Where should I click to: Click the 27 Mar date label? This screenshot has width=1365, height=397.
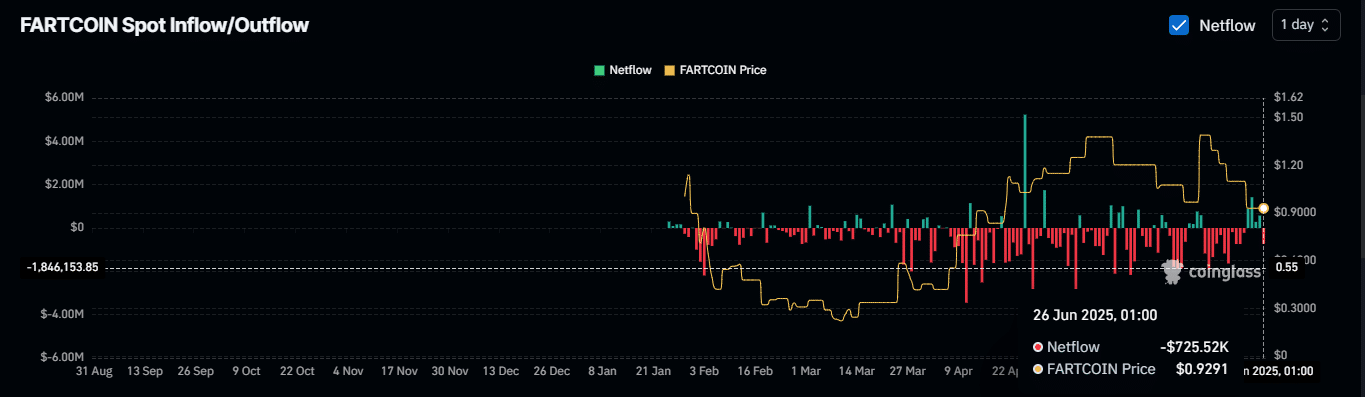pyautogui.click(x=908, y=371)
